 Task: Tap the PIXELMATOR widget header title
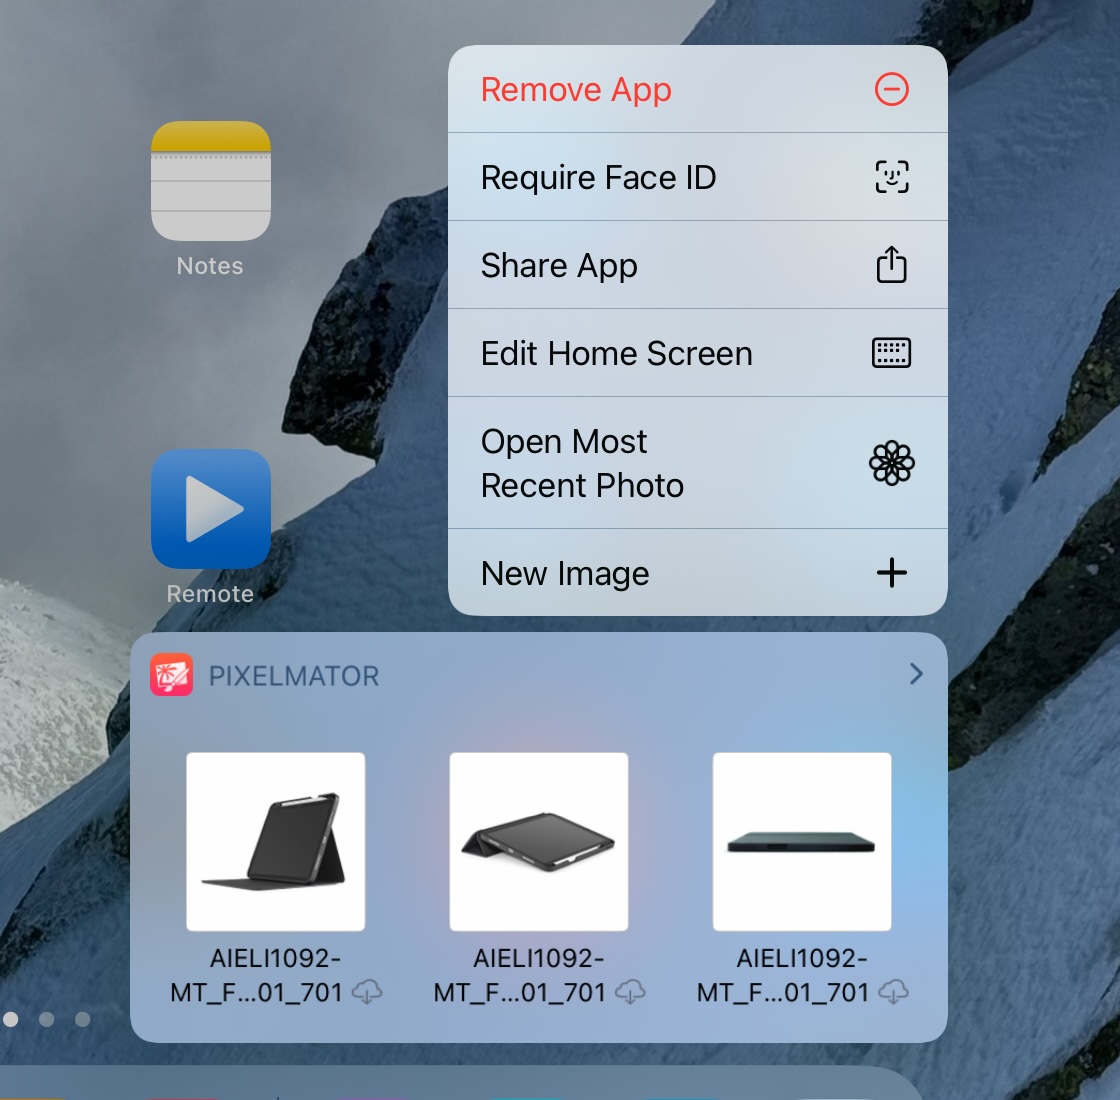tap(294, 676)
